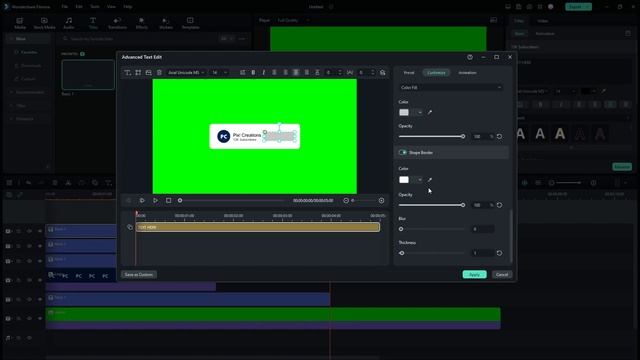
Task: Click the add text tool in Advanced Text Edit
Action: (x=127, y=73)
